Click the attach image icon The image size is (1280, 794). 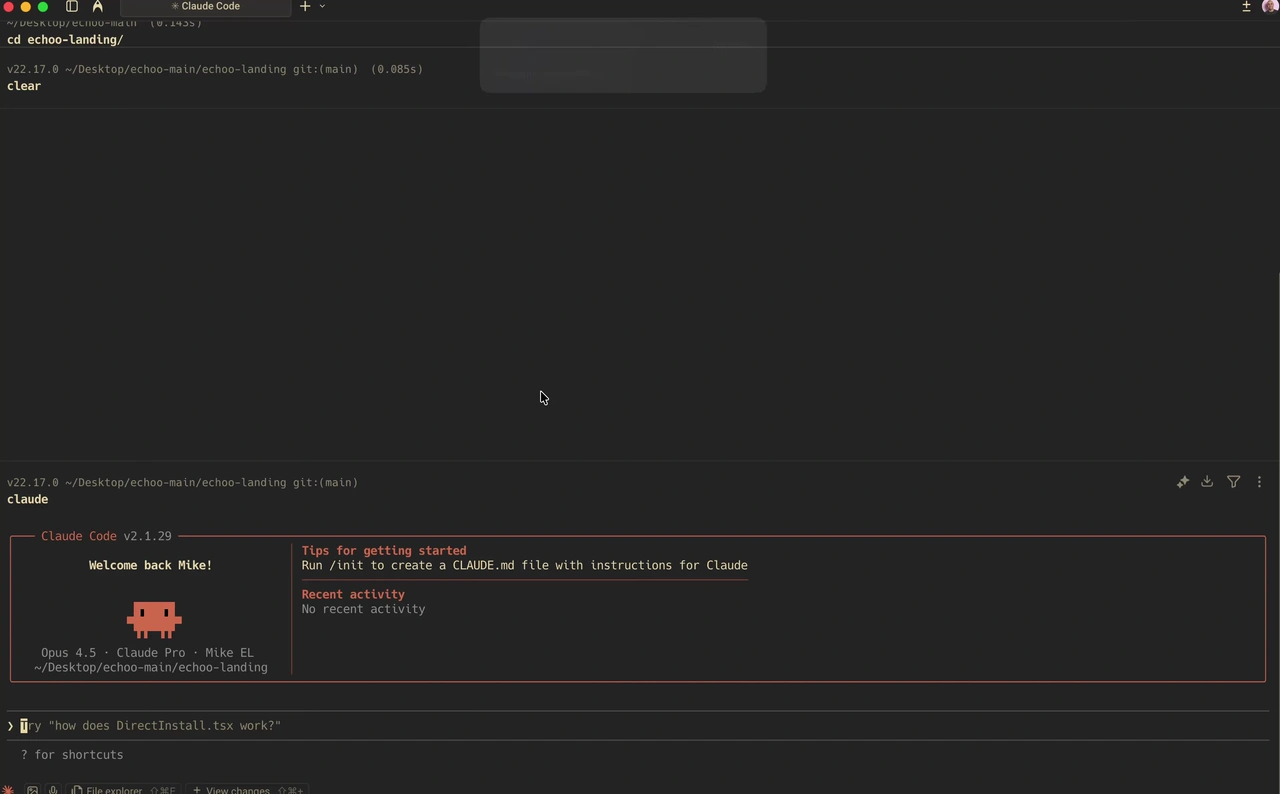pos(33,790)
